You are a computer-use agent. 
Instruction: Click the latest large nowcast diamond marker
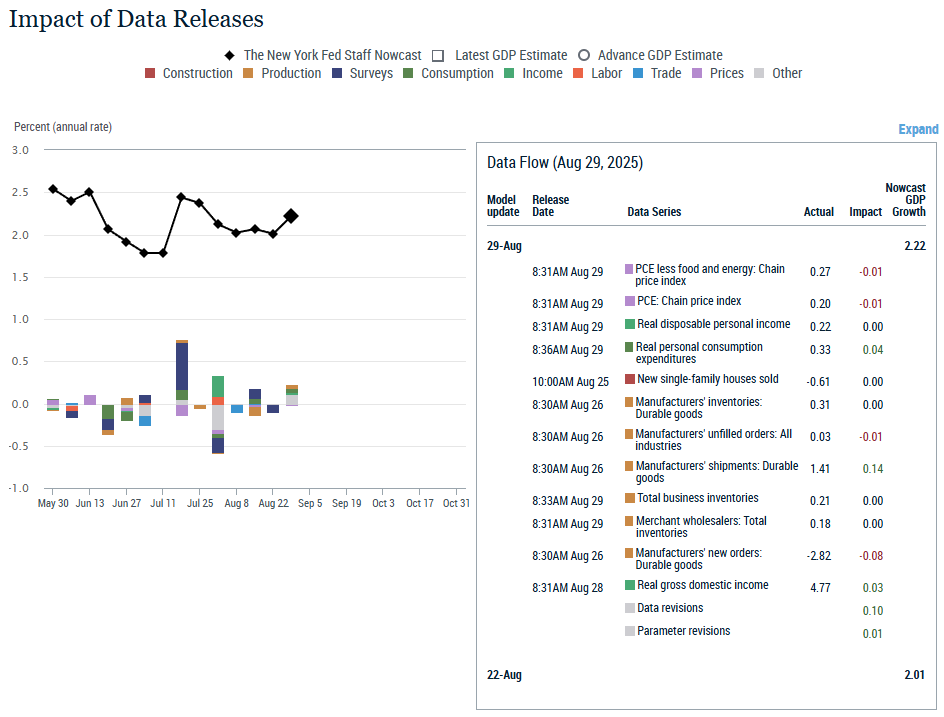pos(291,216)
